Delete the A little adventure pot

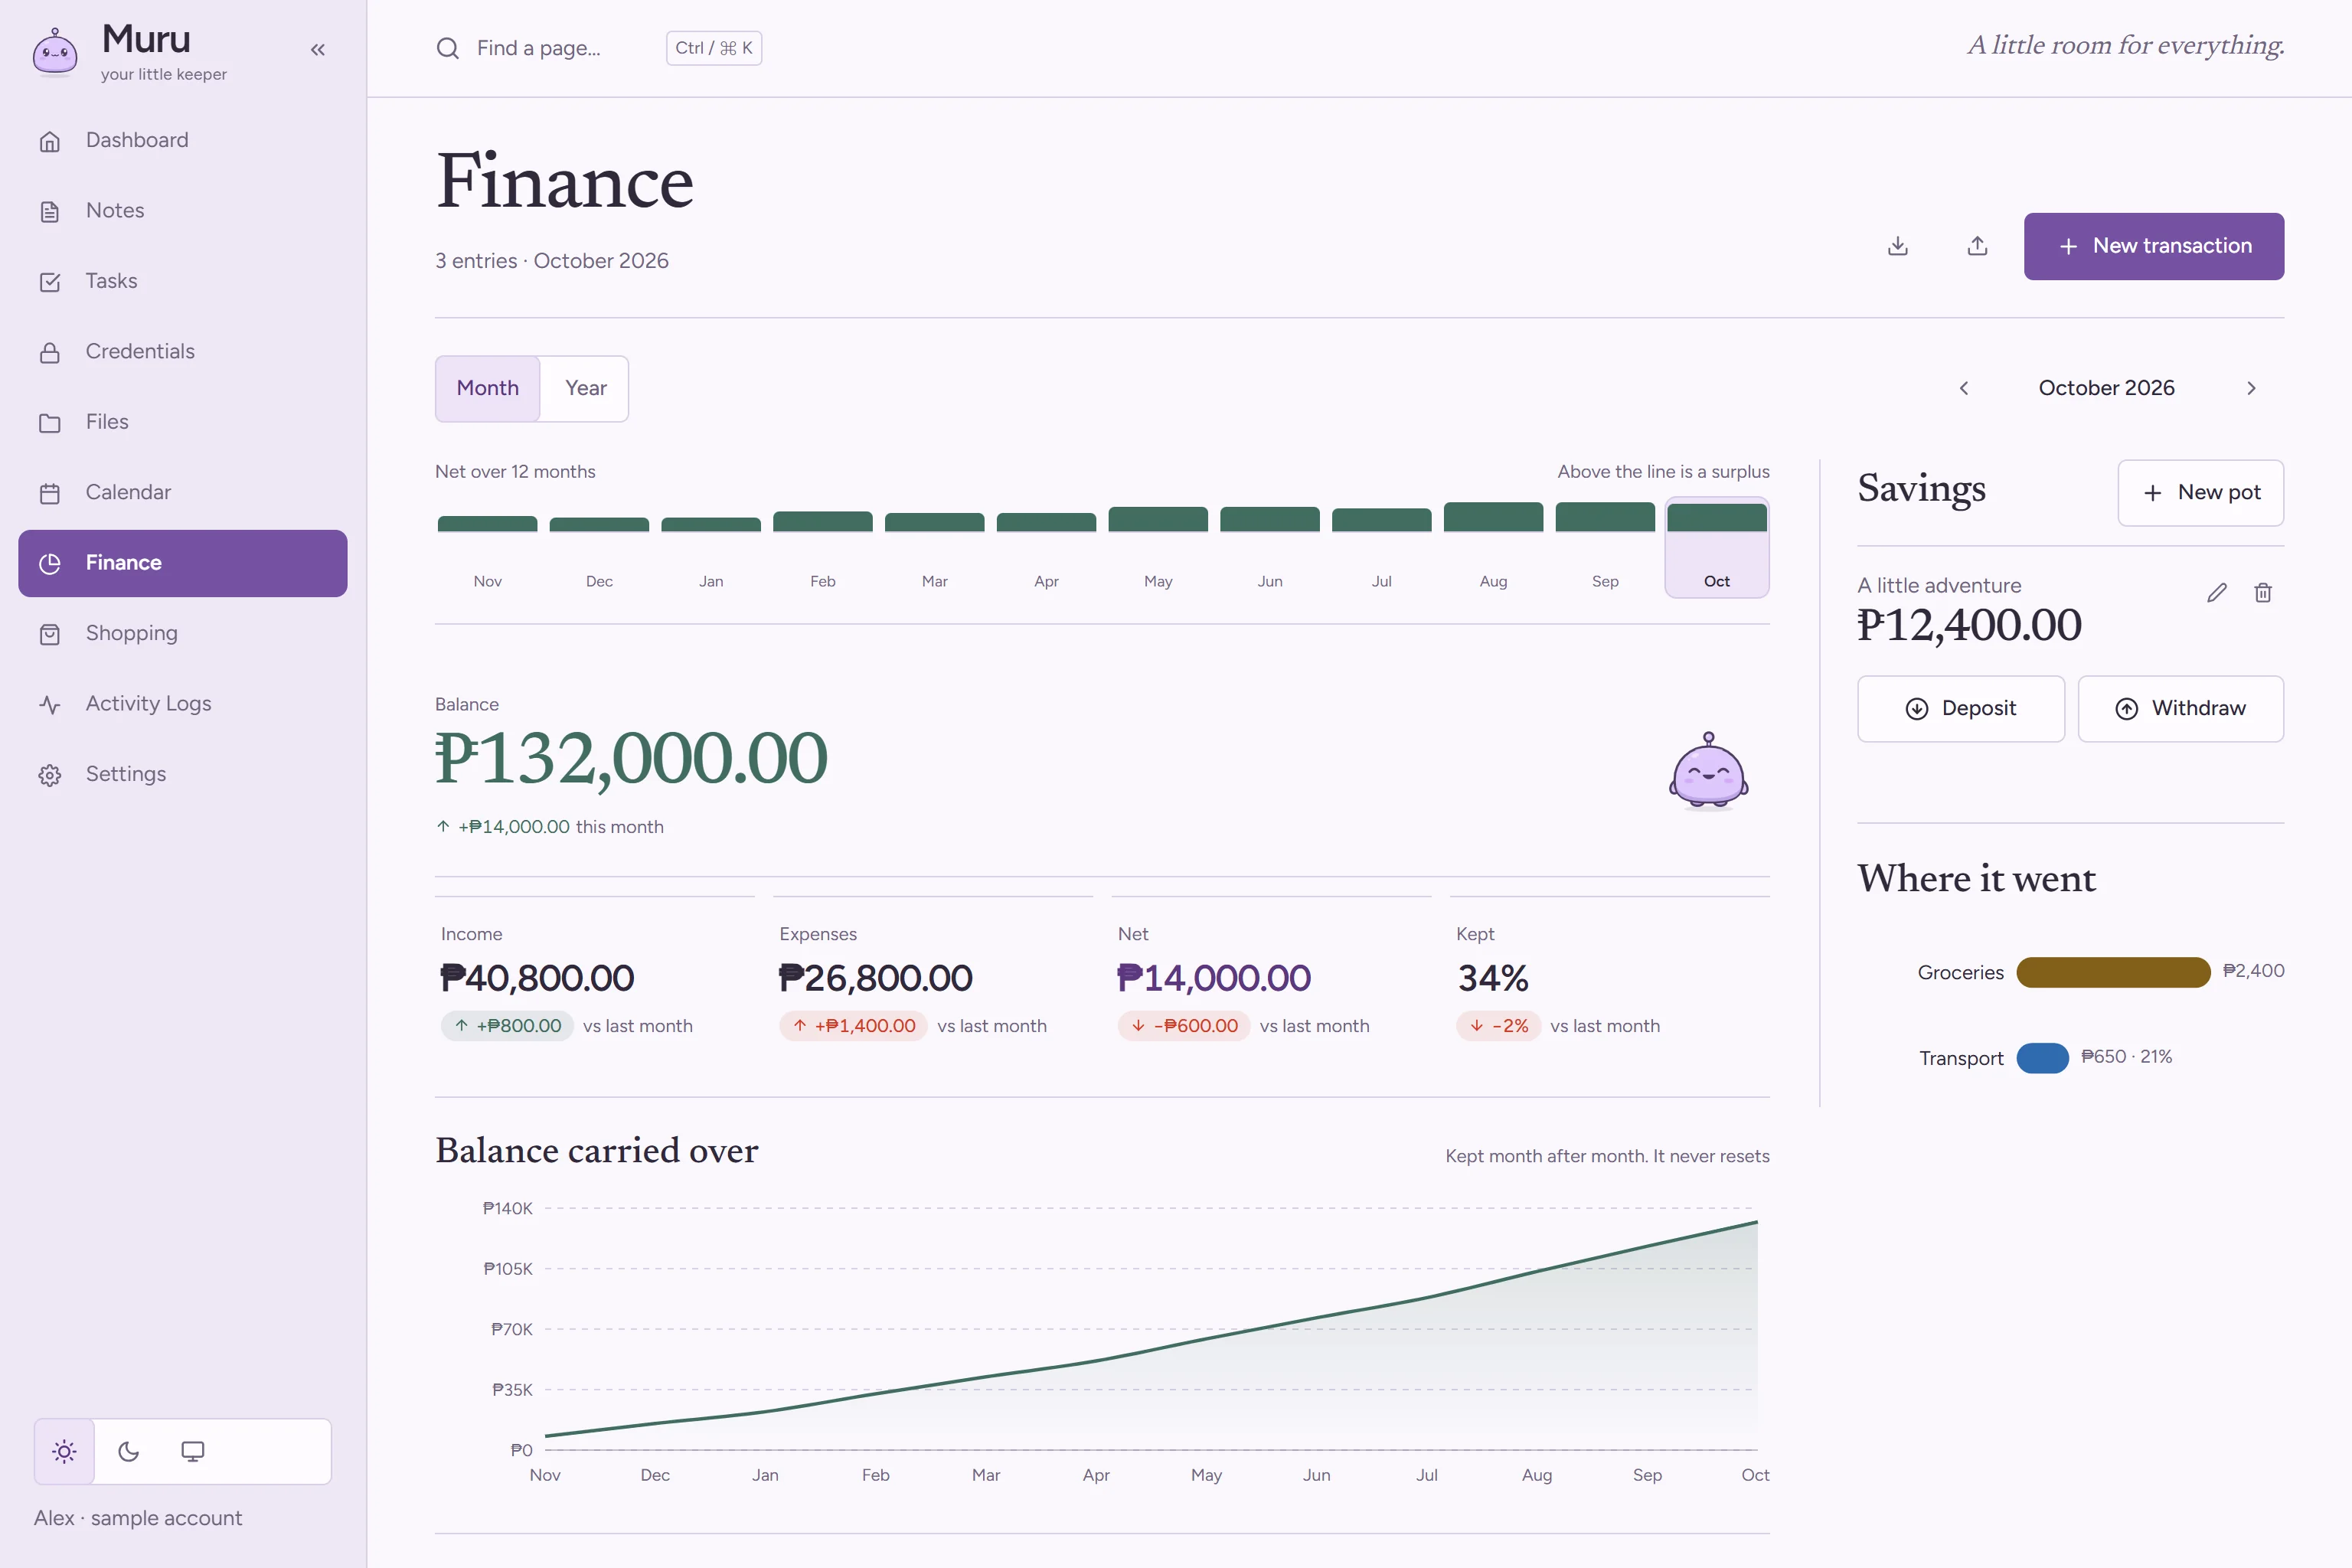[2263, 593]
